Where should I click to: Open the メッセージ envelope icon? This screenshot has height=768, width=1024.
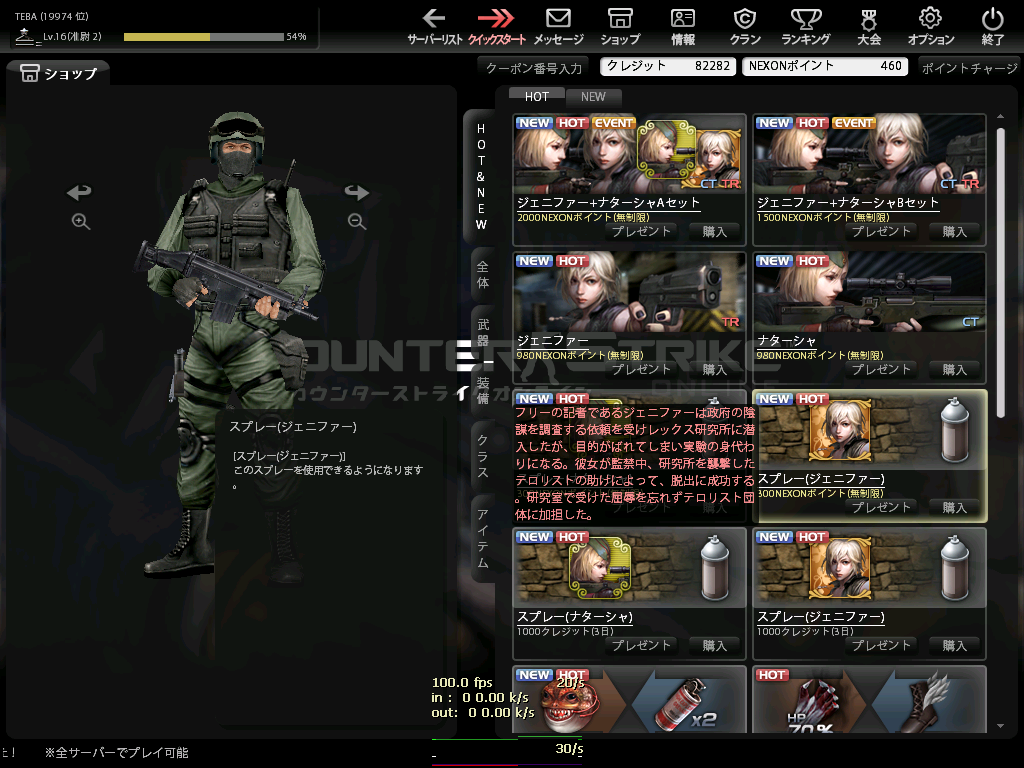click(x=558, y=26)
